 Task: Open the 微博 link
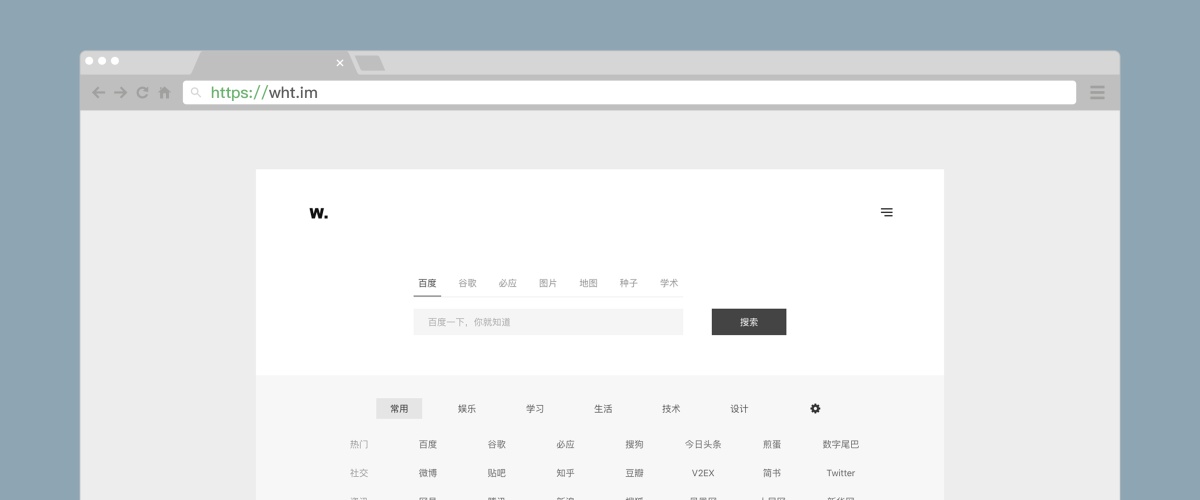[428, 473]
